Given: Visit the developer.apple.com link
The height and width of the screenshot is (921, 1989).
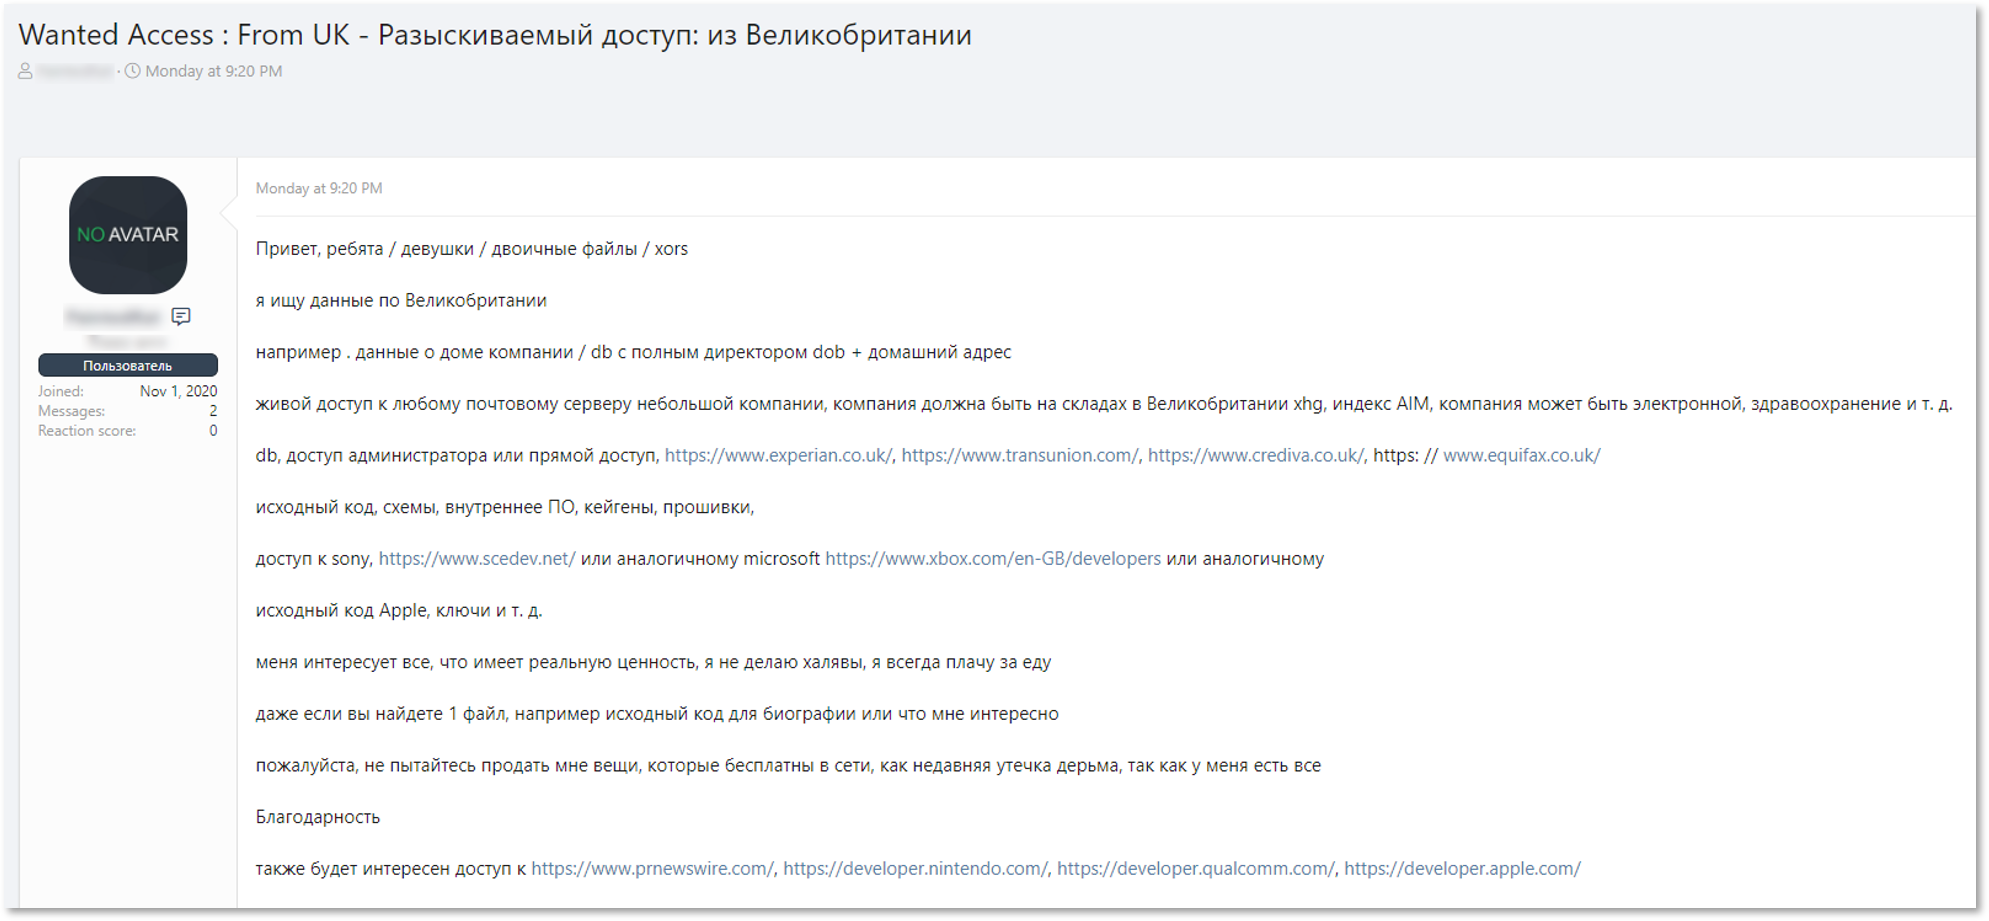Looking at the screenshot, I should click(x=1462, y=869).
